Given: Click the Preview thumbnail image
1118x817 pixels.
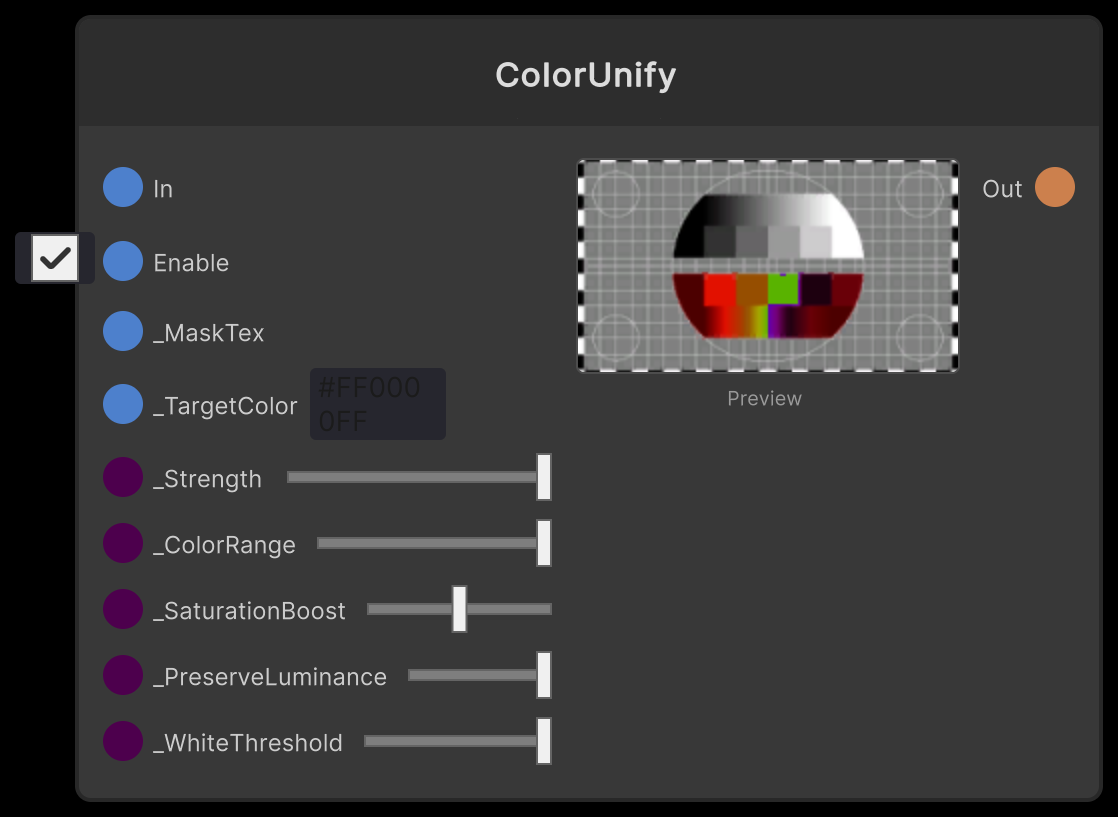Looking at the screenshot, I should [x=768, y=266].
